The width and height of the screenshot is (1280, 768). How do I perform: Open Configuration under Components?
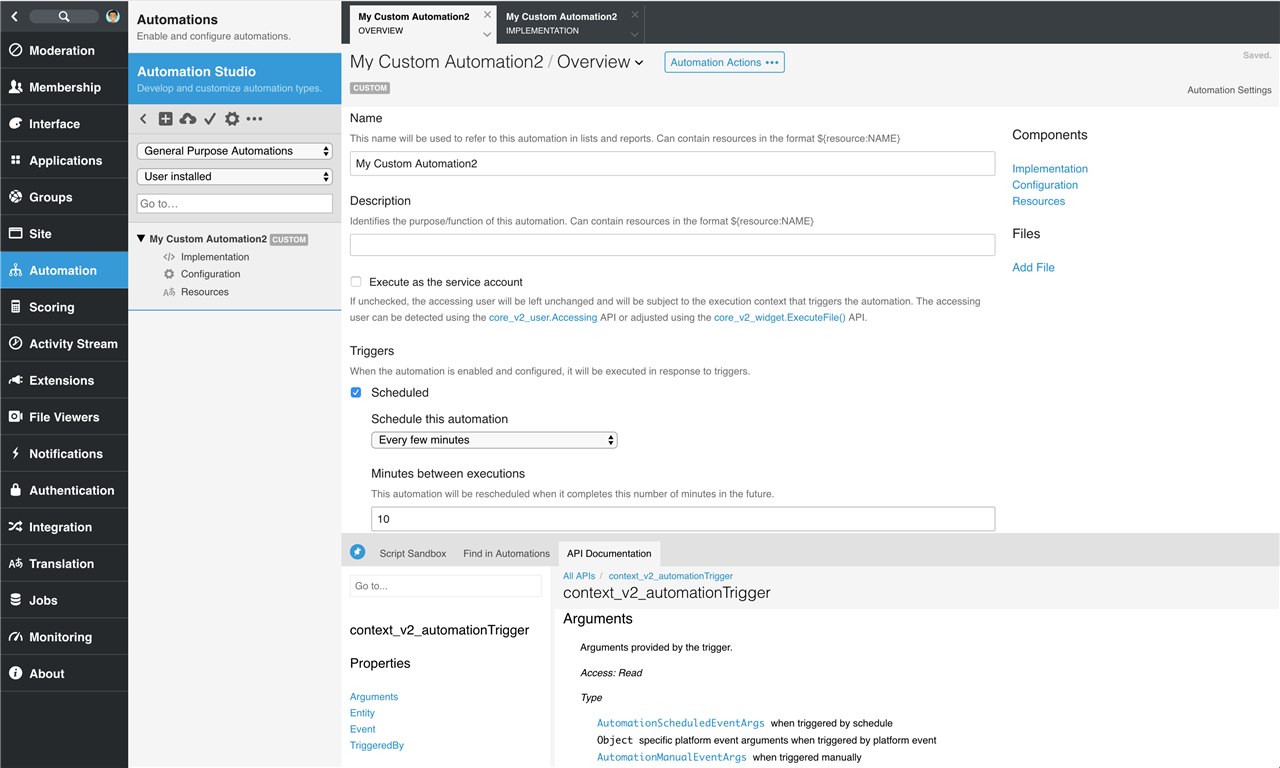click(1045, 185)
